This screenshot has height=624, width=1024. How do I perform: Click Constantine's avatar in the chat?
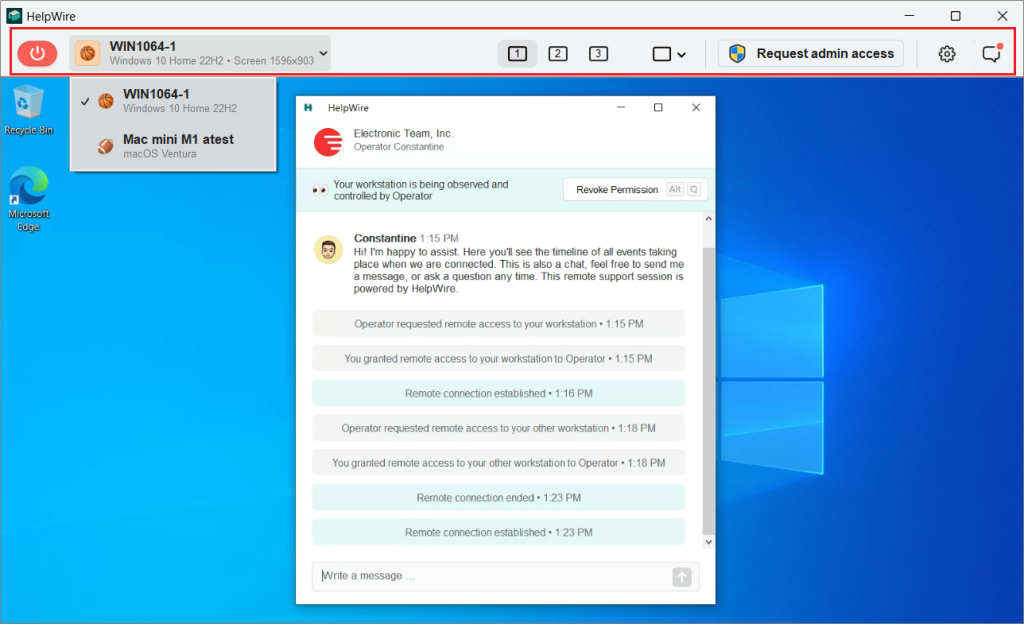tap(328, 251)
